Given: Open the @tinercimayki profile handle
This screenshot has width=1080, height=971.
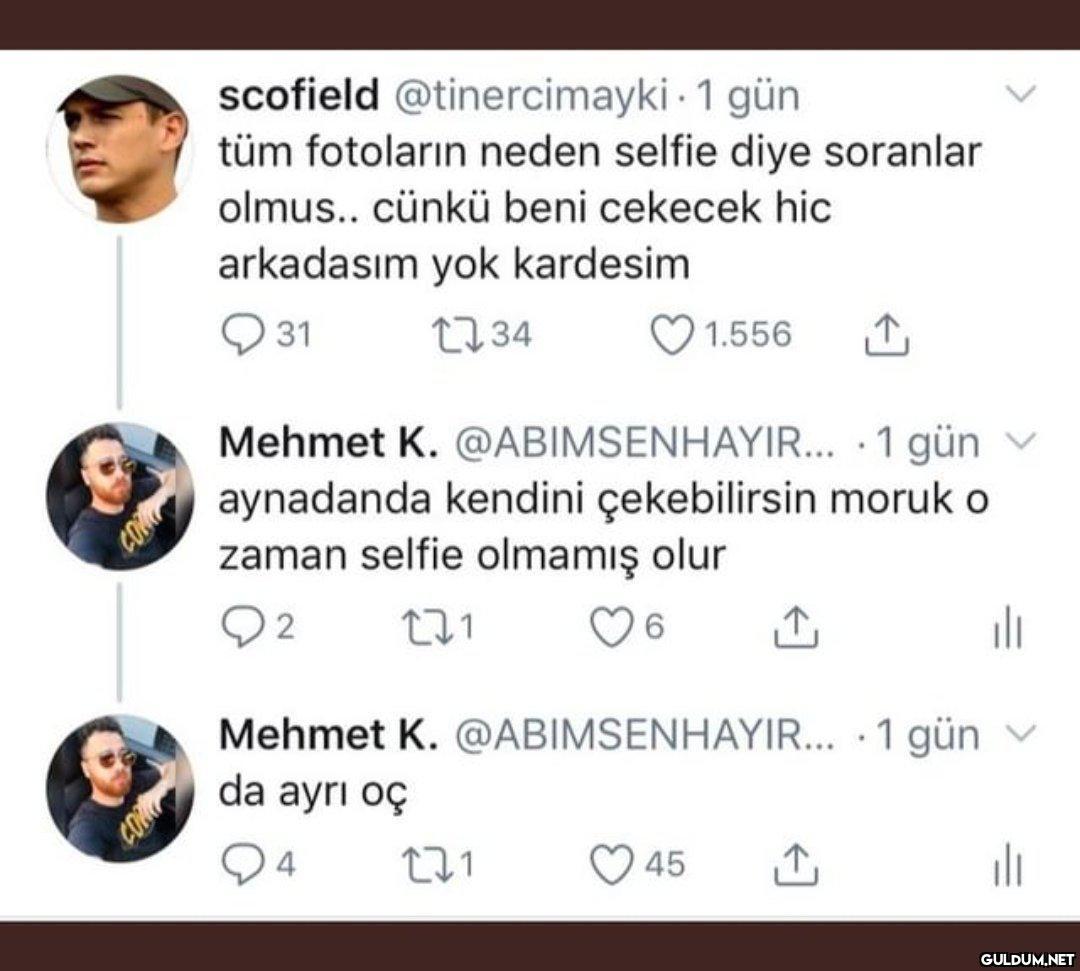Looking at the screenshot, I should (533, 96).
